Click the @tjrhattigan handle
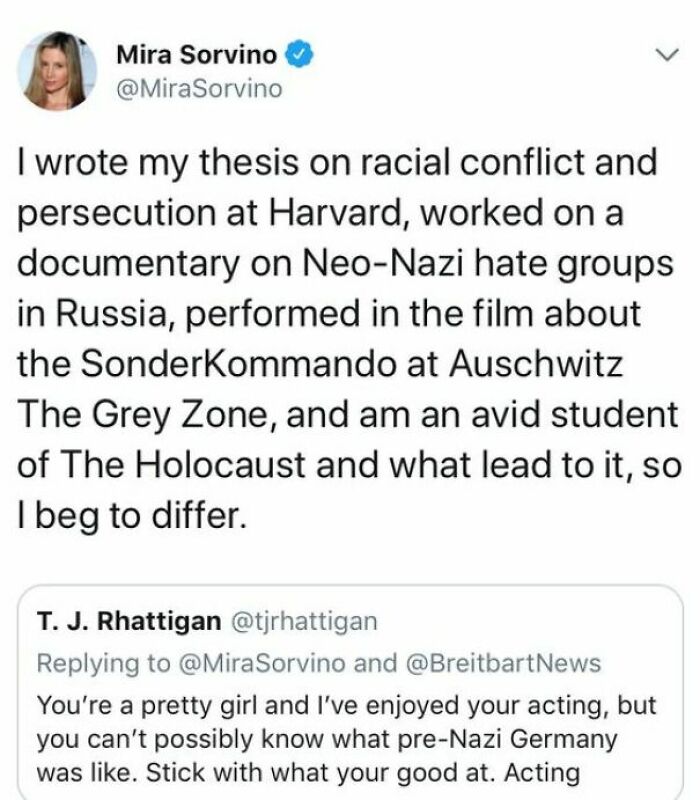700x800 pixels. click(304, 622)
